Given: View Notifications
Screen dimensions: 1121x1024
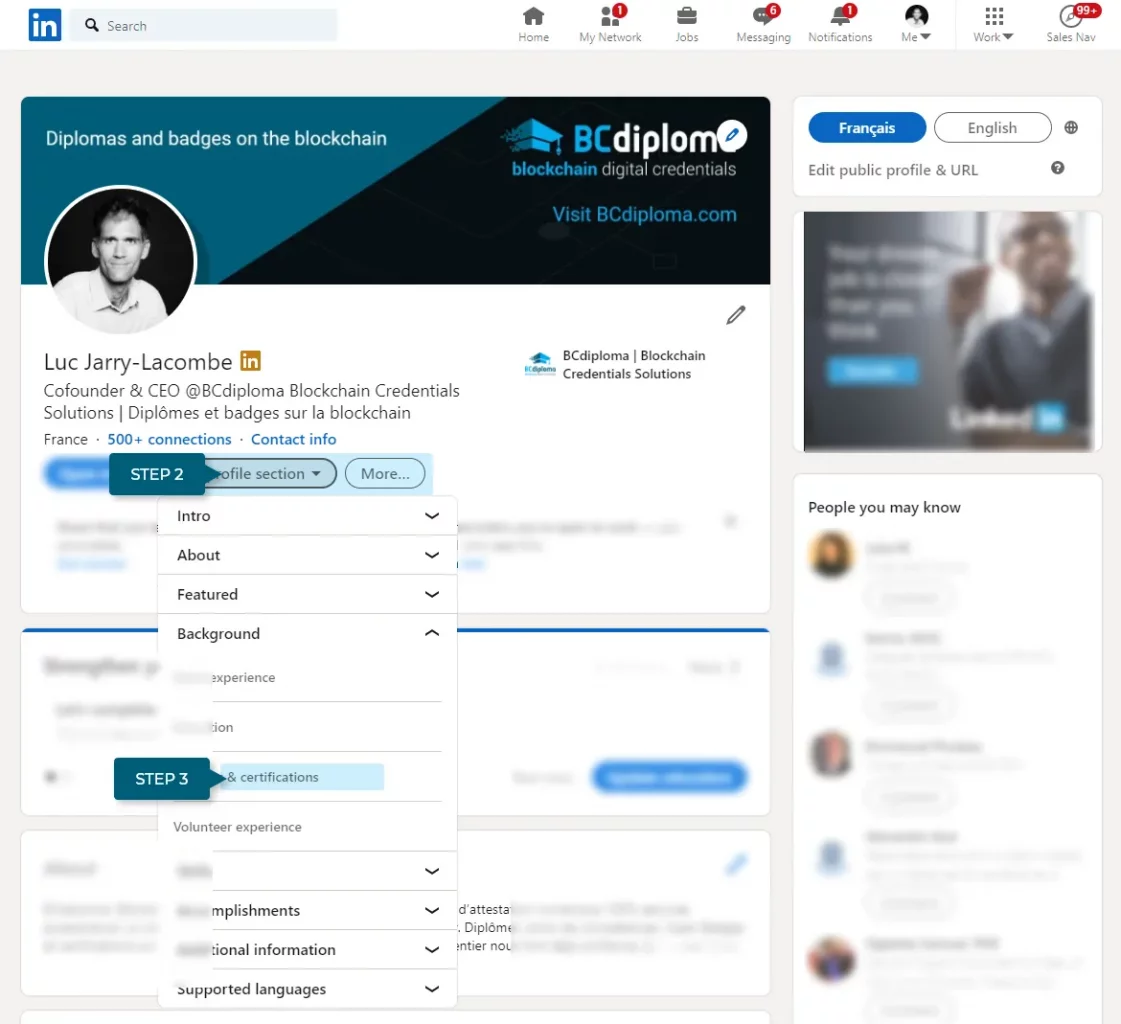Looking at the screenshot, I should coord(840,25).
